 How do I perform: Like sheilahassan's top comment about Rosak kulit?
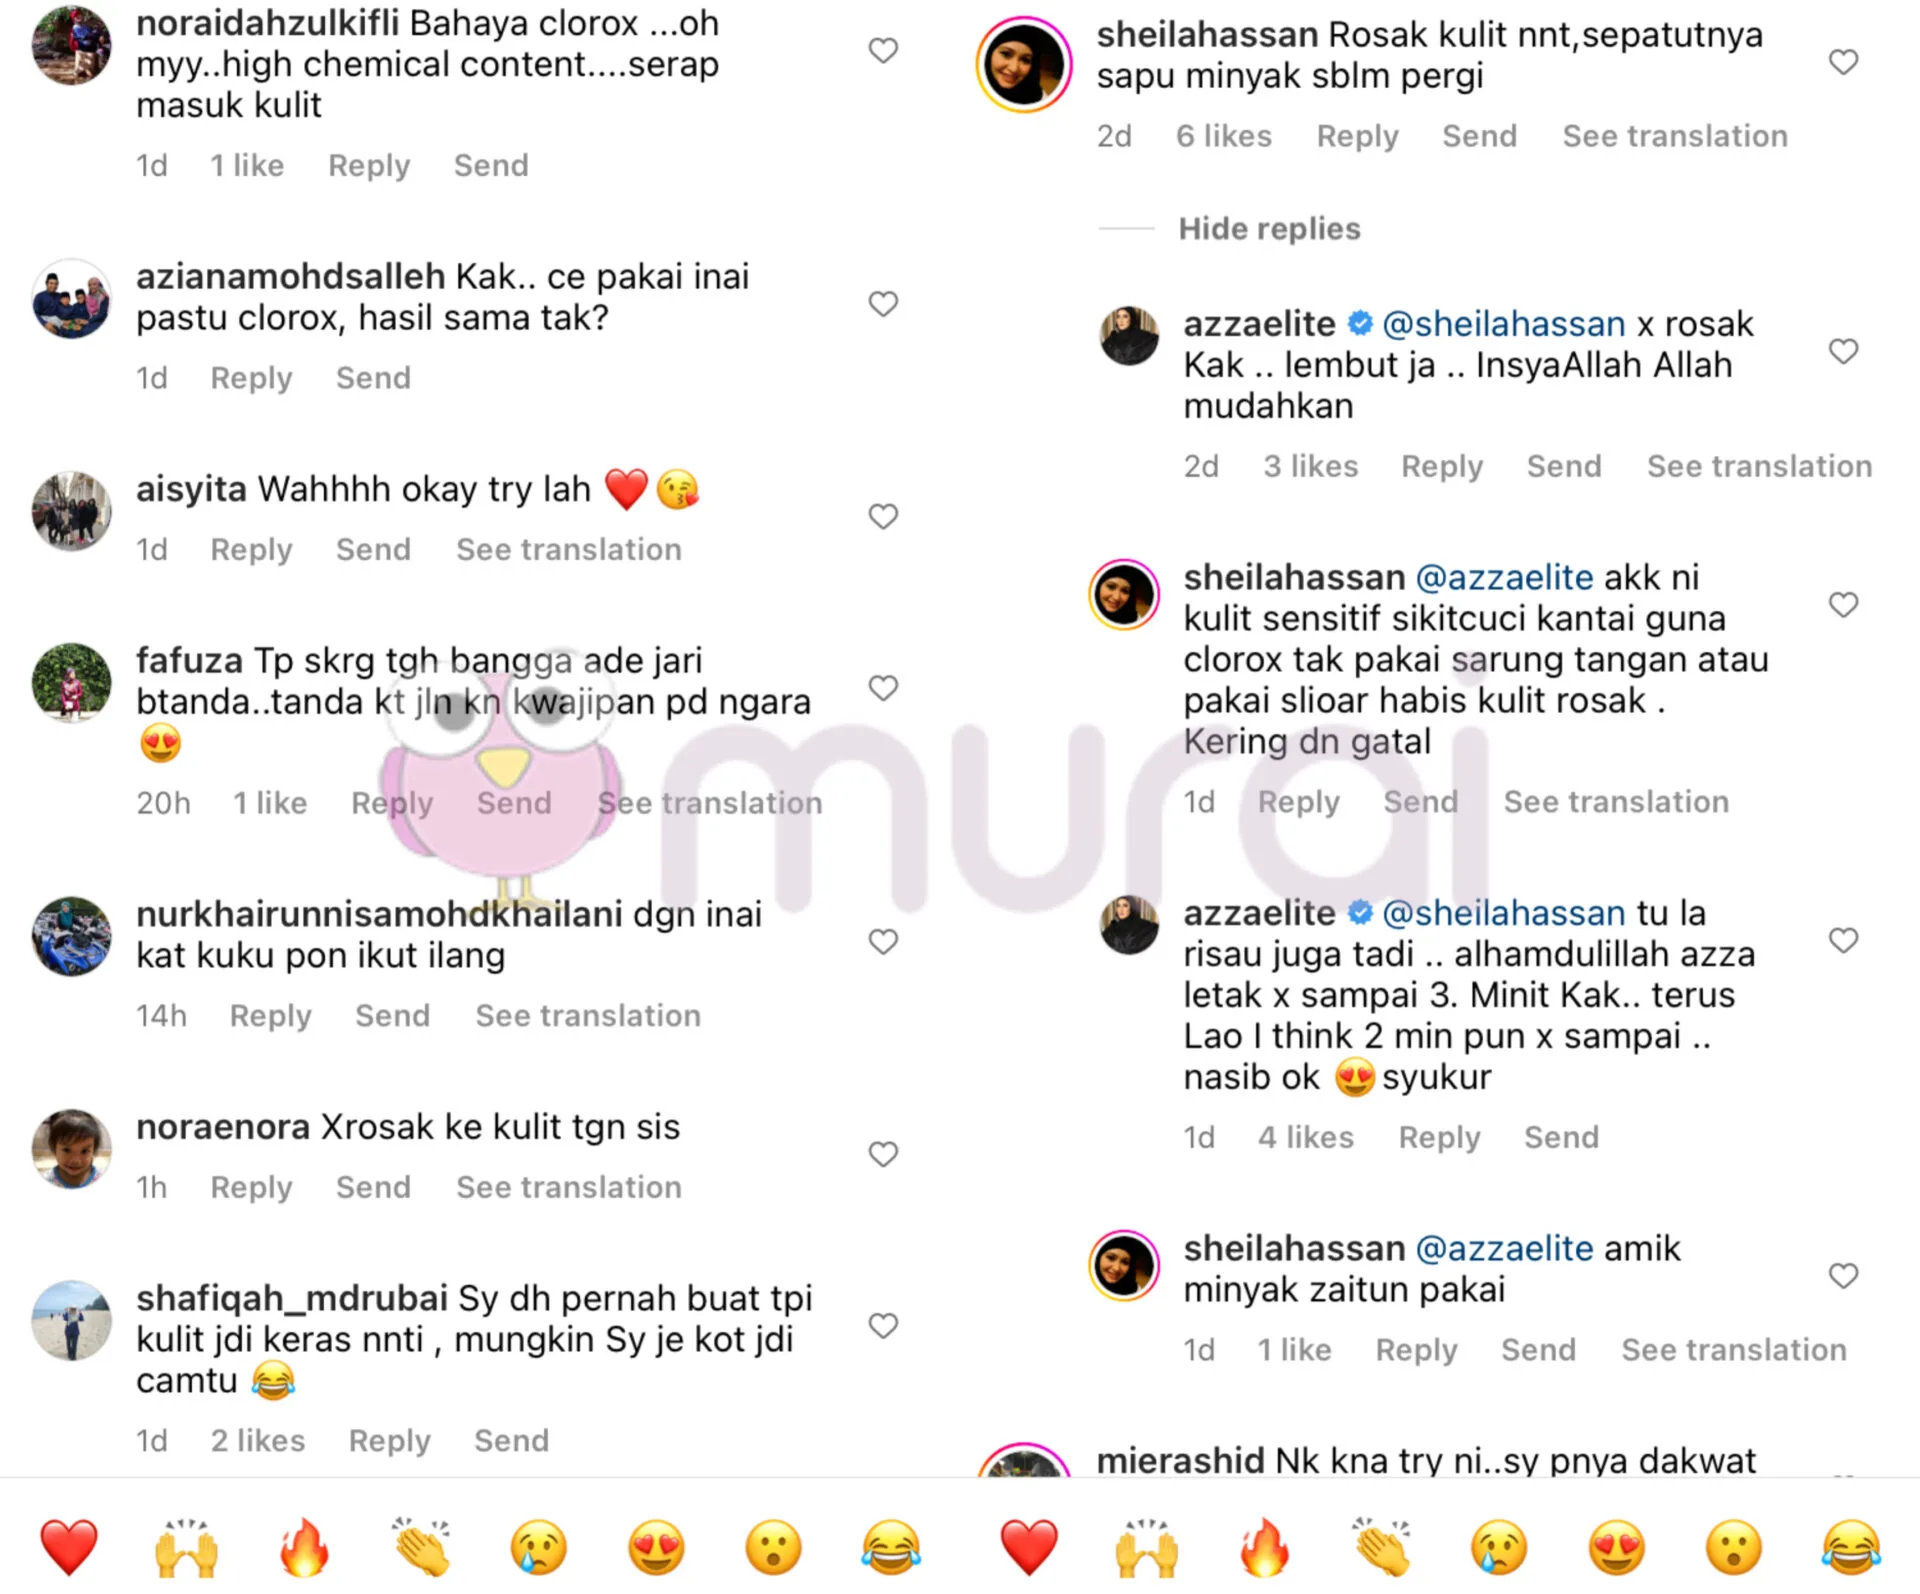click(1843, 62)
